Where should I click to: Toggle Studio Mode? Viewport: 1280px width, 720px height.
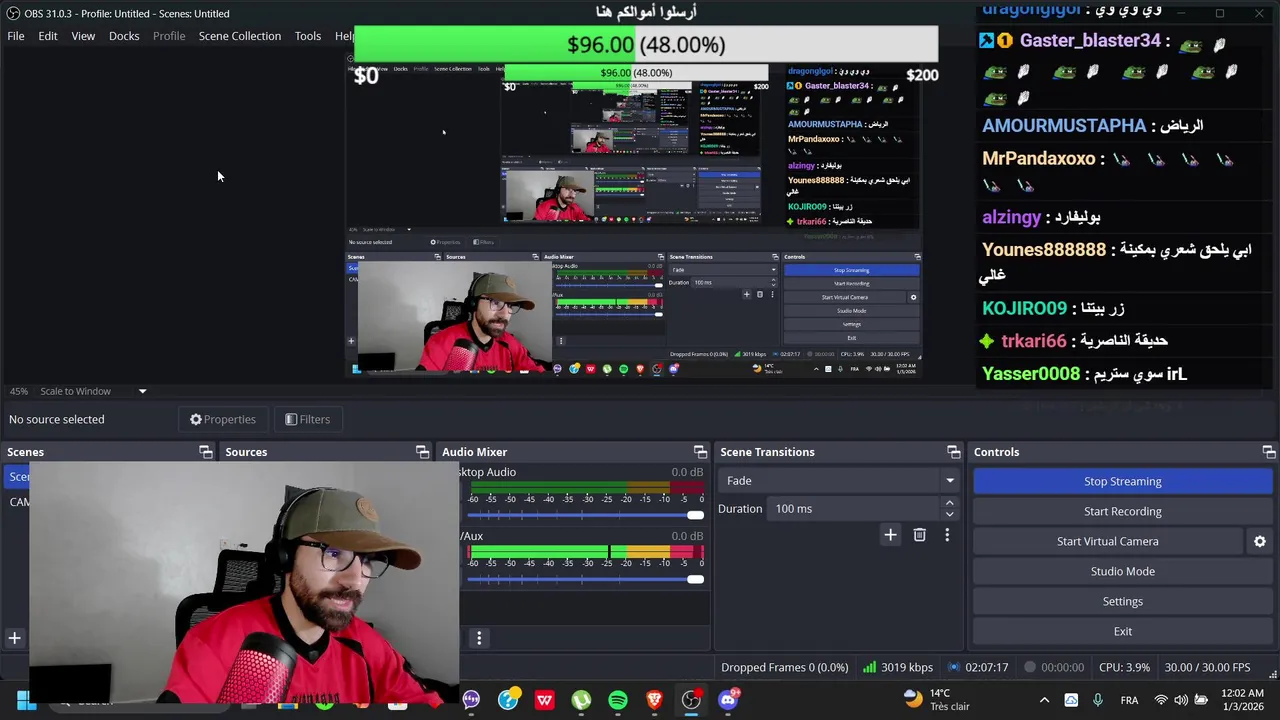(x=1122, y=571)
